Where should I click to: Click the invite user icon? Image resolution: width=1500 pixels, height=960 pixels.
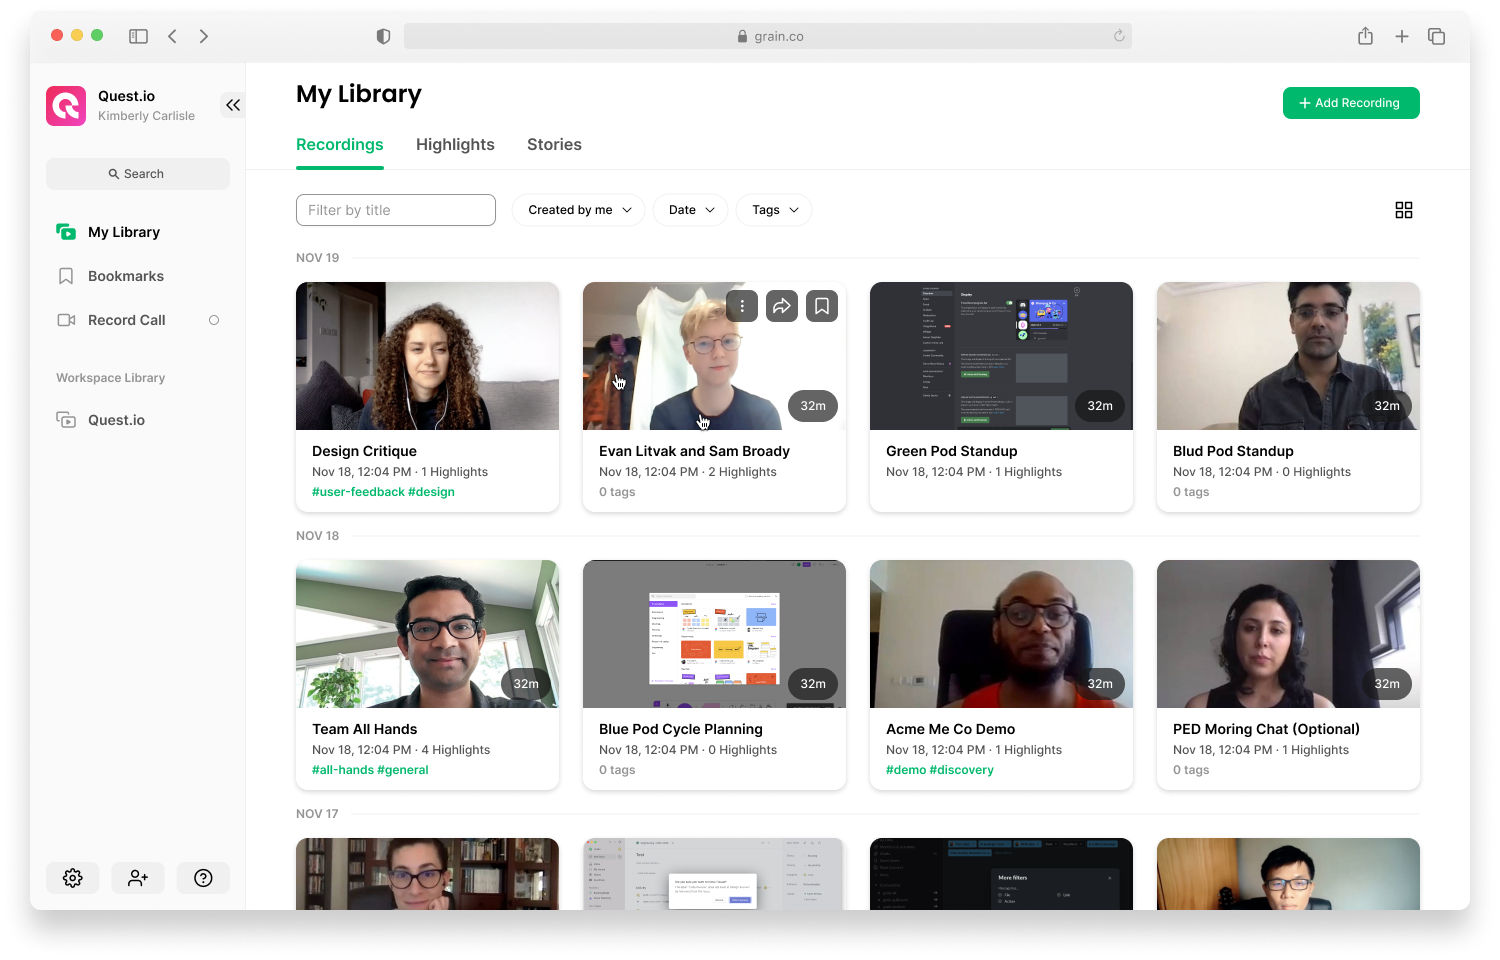coord(138,878)
